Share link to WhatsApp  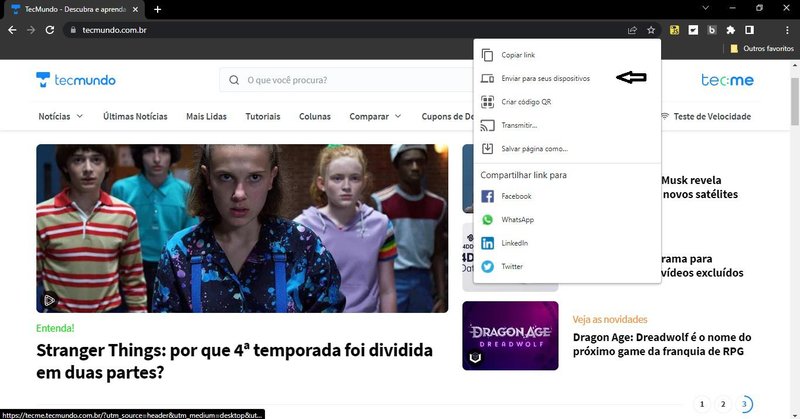point(567,219)
